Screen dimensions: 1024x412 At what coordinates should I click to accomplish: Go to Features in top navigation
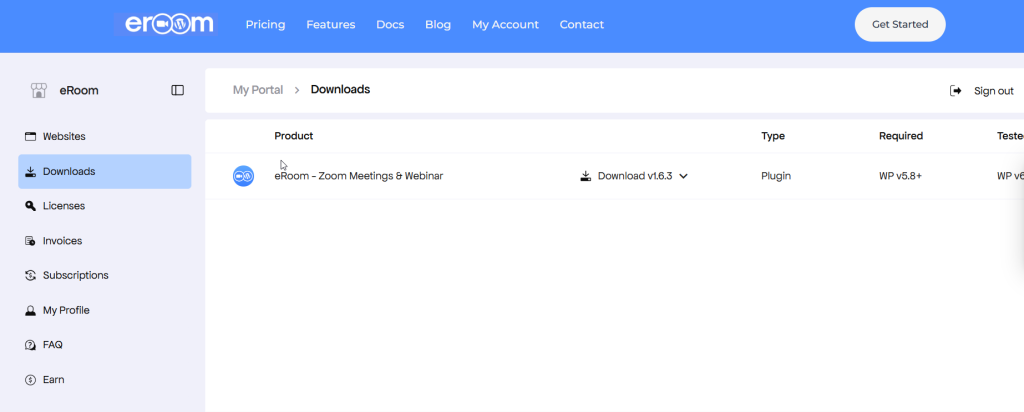[330, 25]
